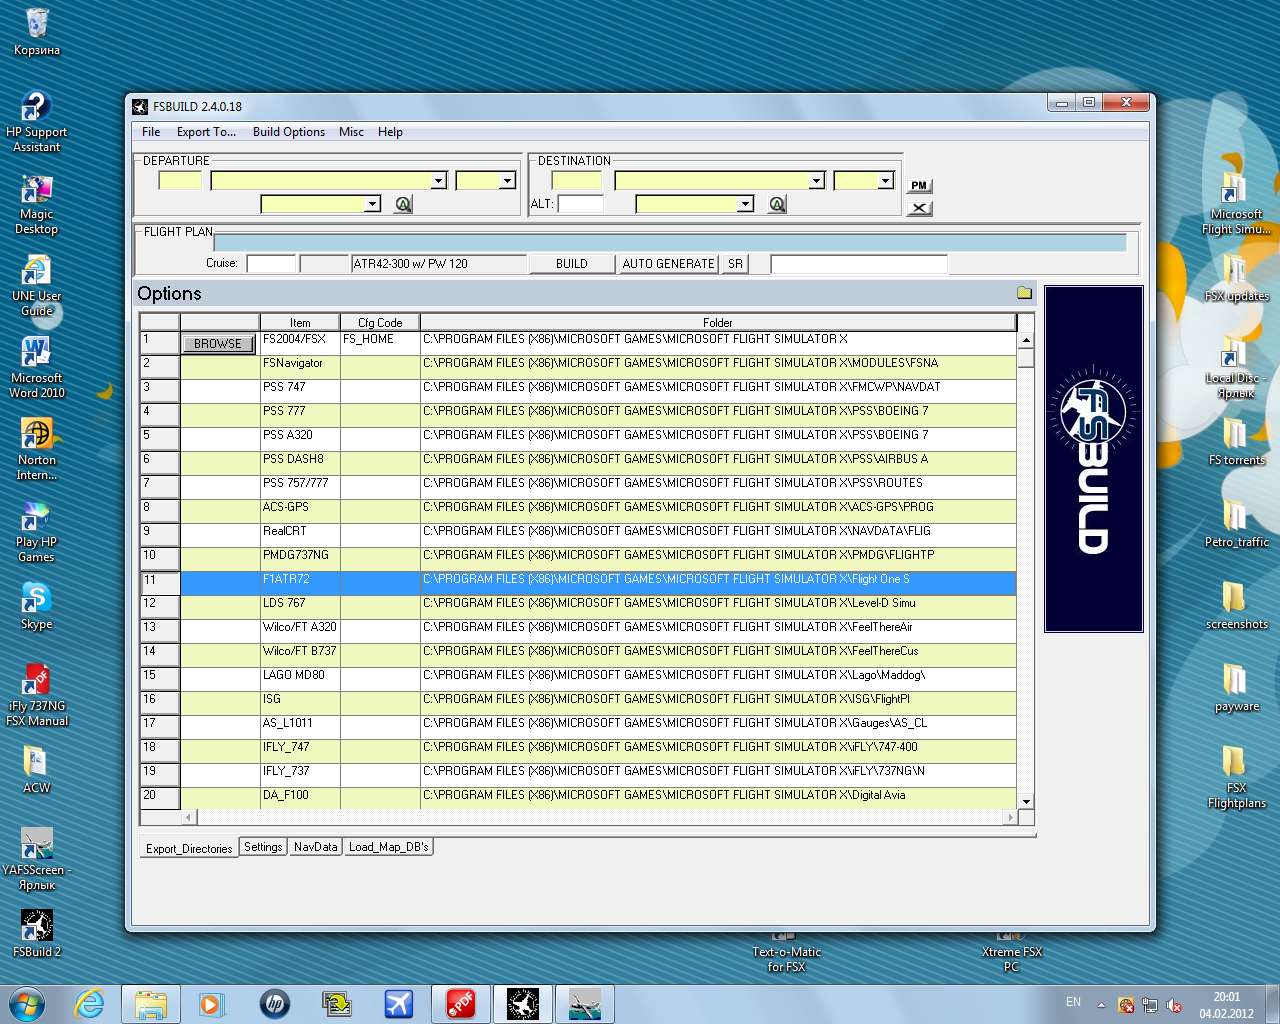Open the Help menu

click(390, 132)
